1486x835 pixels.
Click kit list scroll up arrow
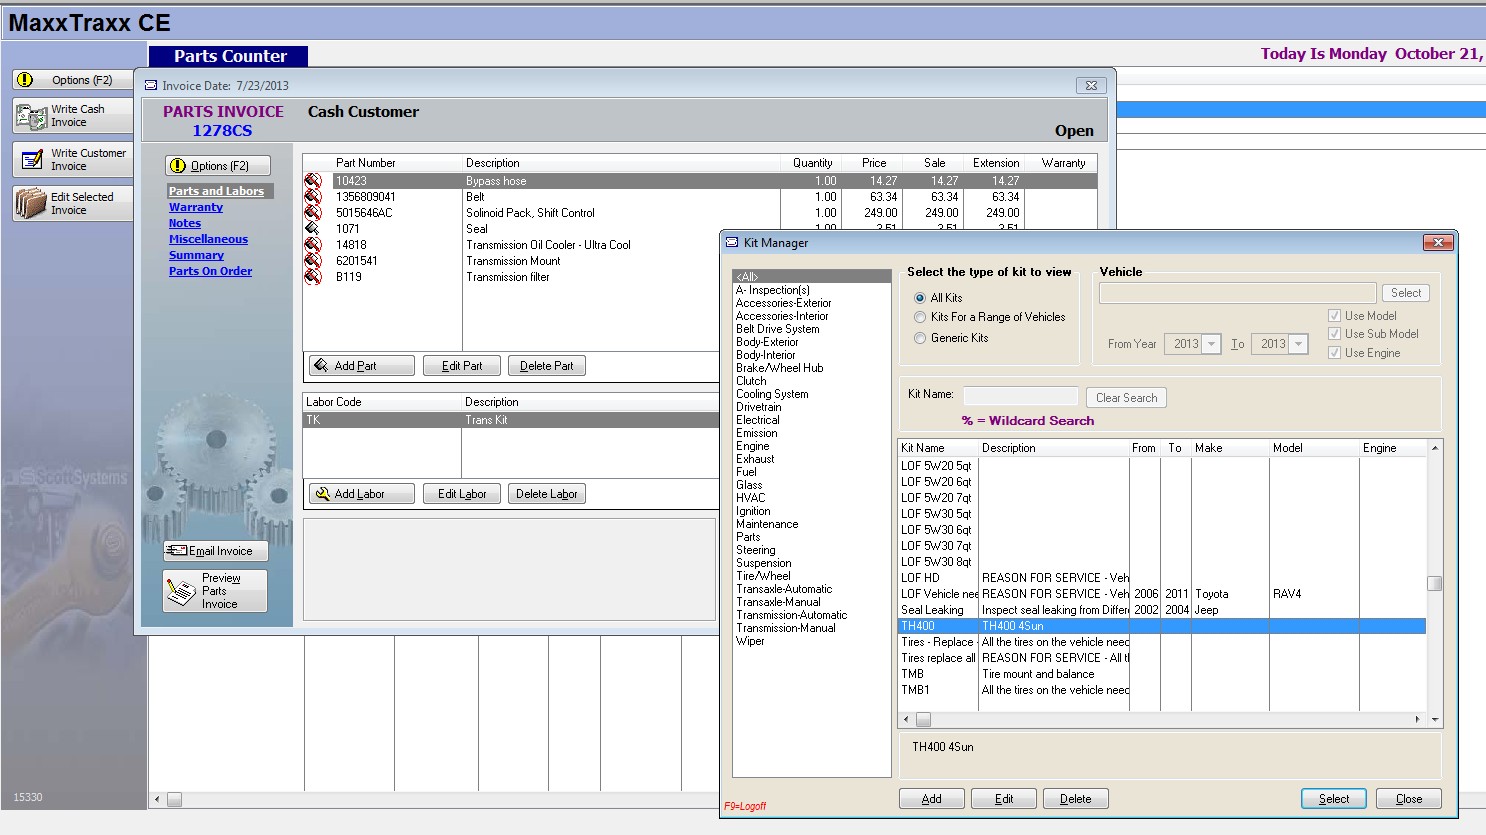point(1435,448)
